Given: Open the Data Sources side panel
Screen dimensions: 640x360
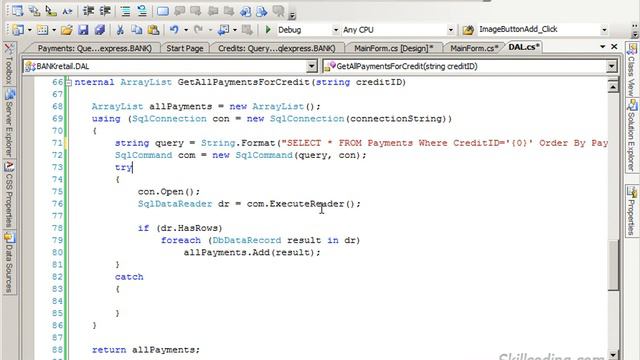Looking at the screenshot, I should pos(9,262).
